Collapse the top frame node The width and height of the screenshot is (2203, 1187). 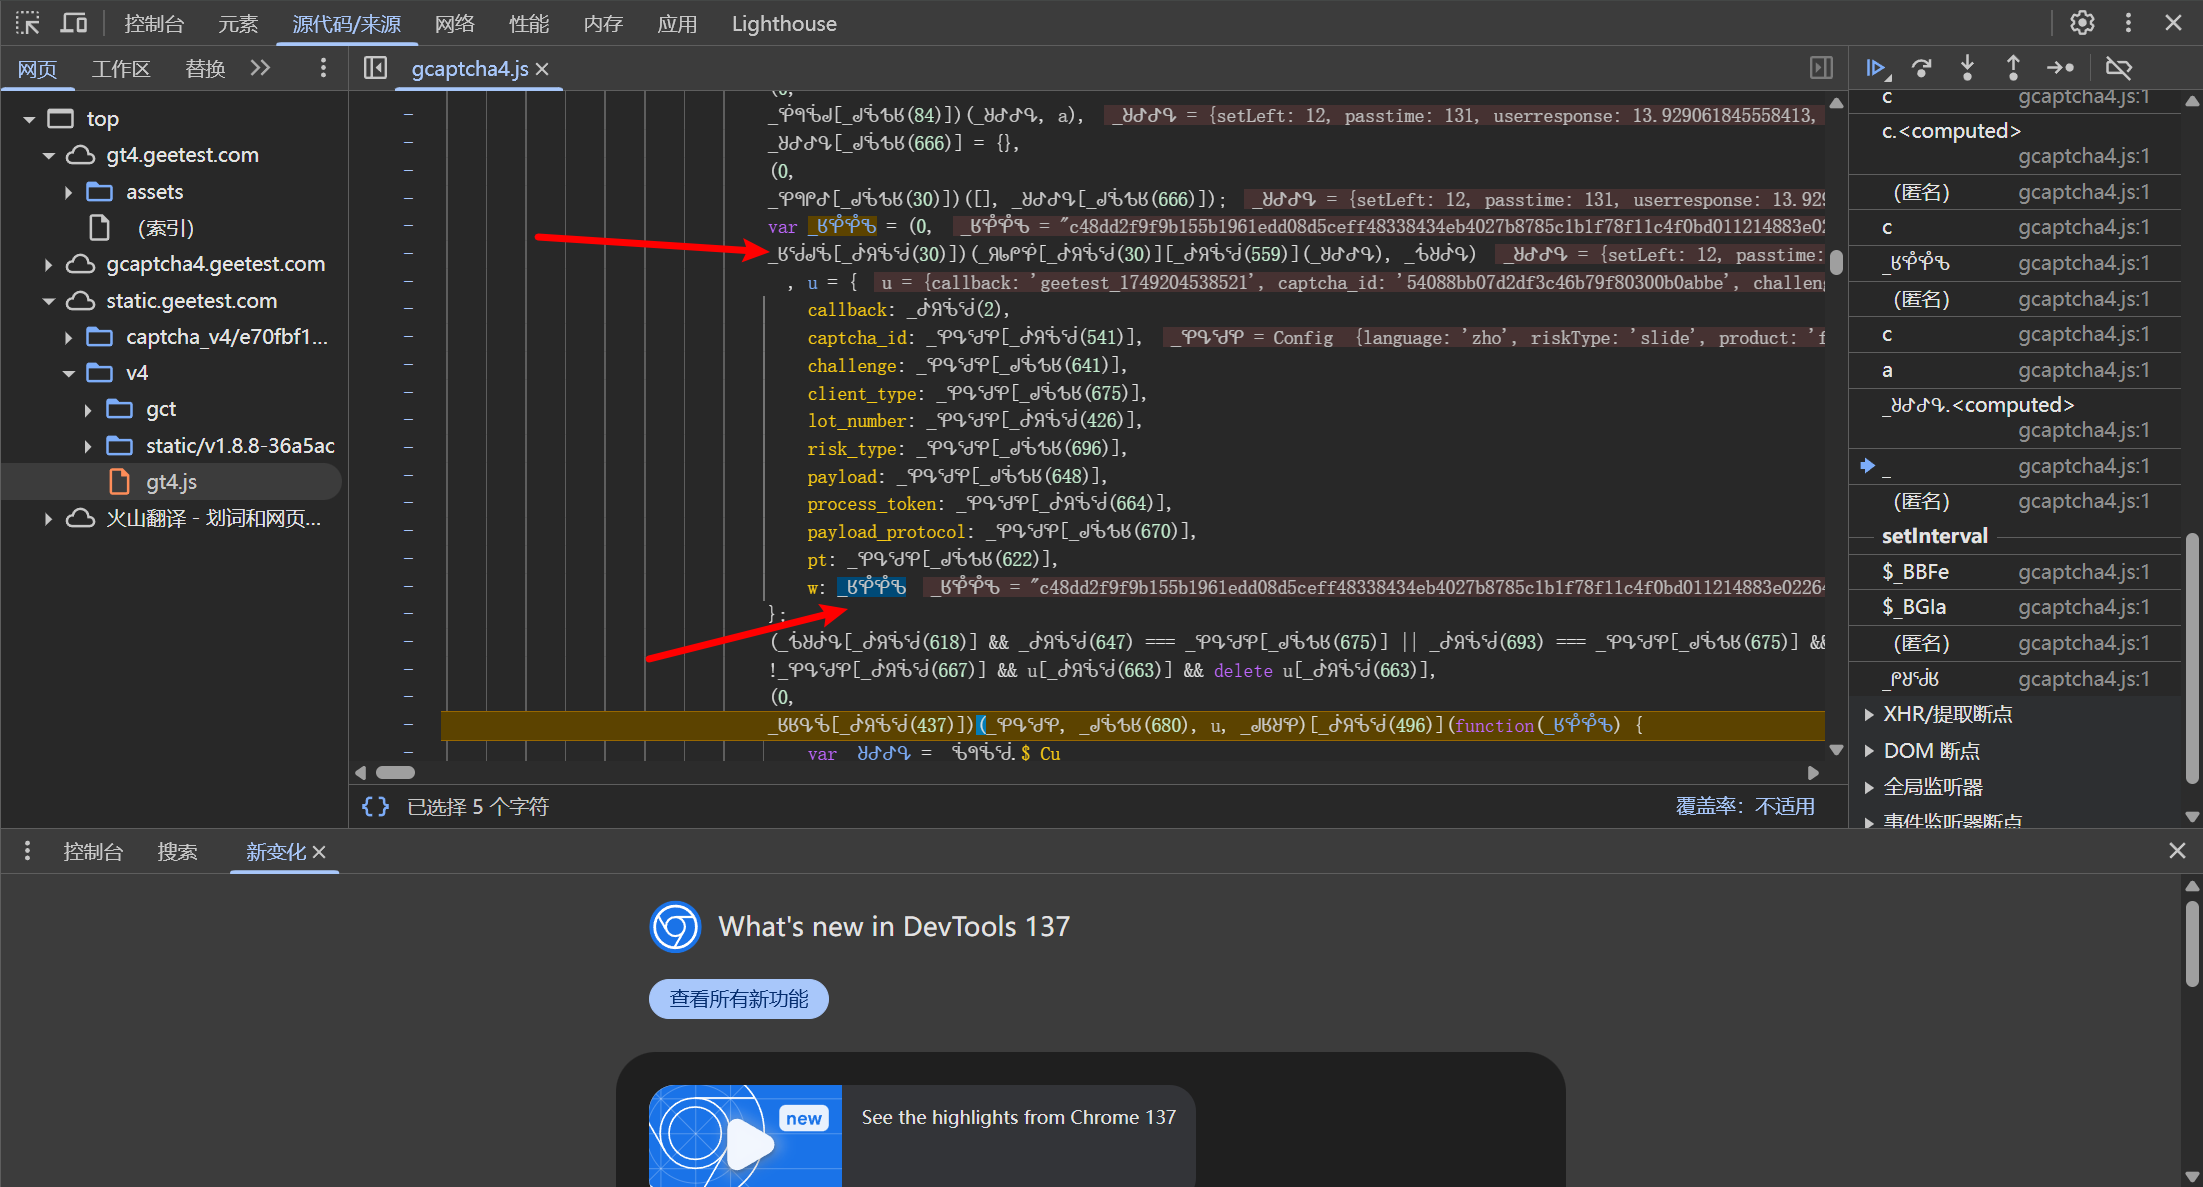point(29,119)
